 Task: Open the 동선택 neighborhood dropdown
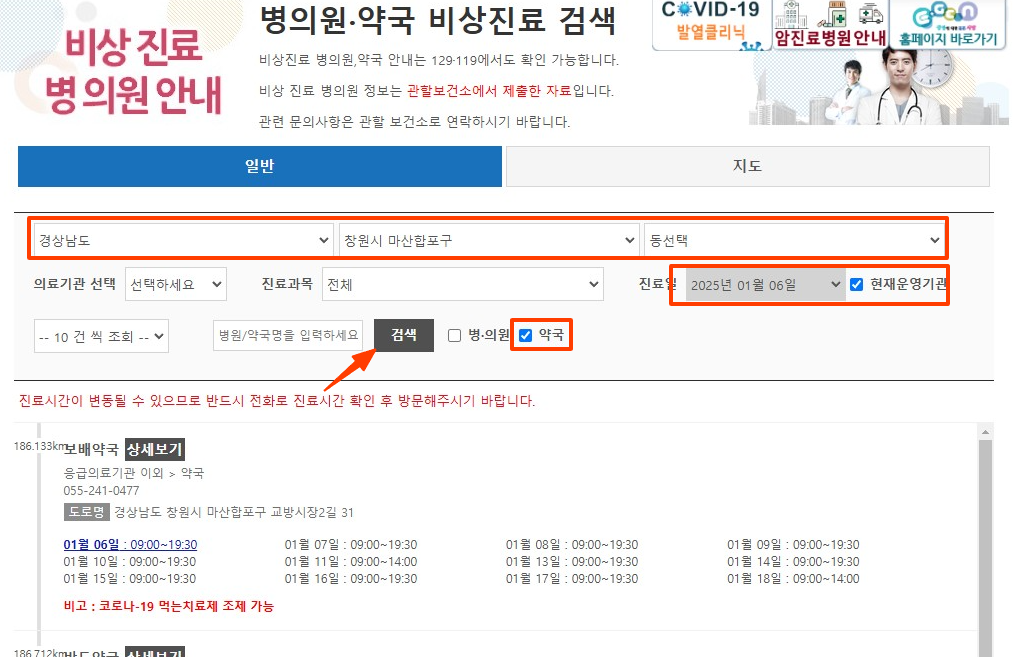pyautogui.click(x=794, y=240)
